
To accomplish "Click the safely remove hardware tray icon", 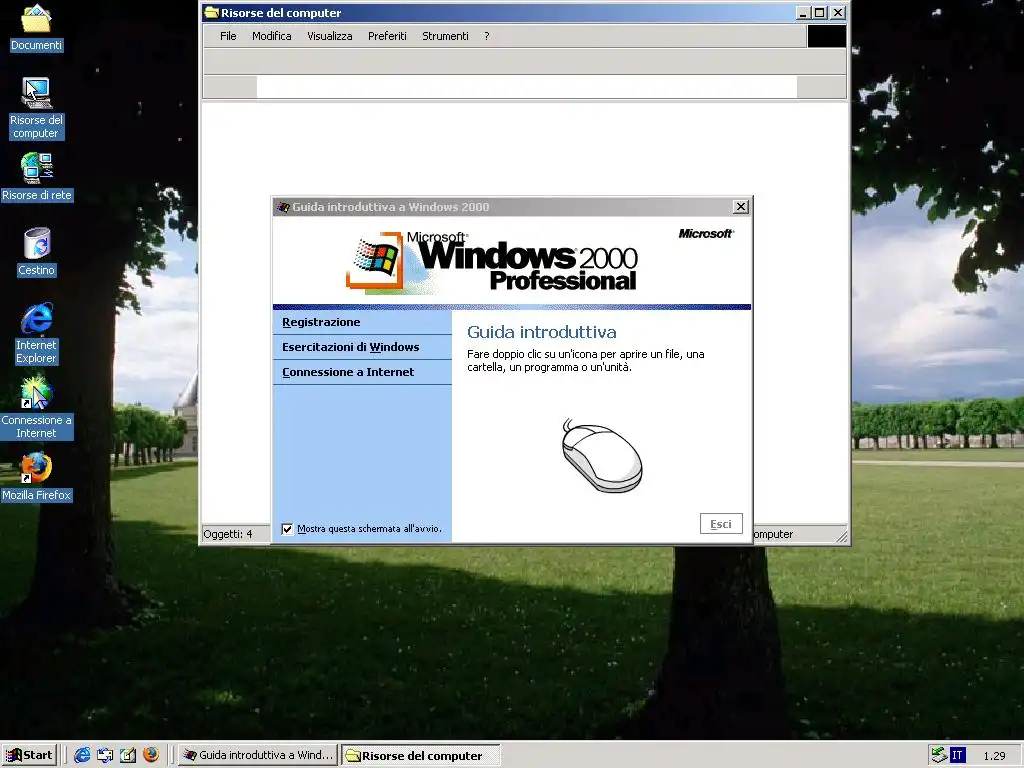I will click(x=939, y=755).
